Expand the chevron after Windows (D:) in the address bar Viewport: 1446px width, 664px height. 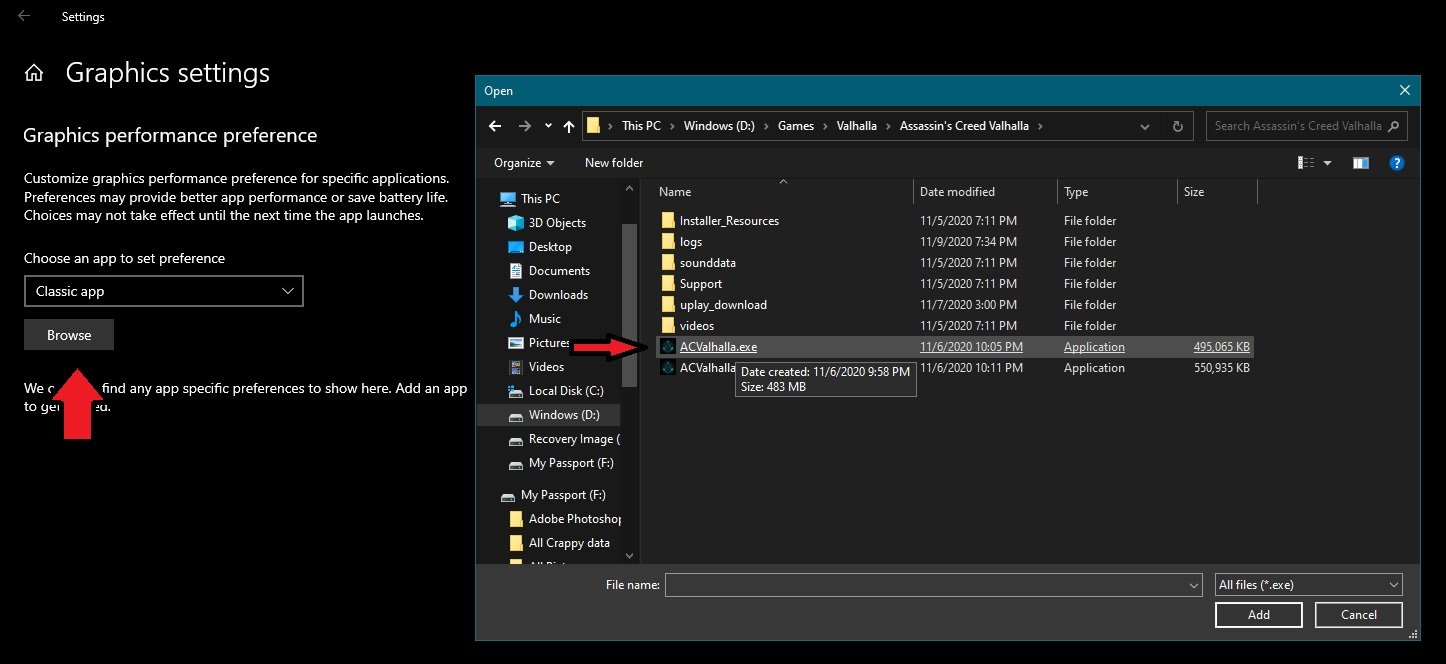tap(767, 126)
